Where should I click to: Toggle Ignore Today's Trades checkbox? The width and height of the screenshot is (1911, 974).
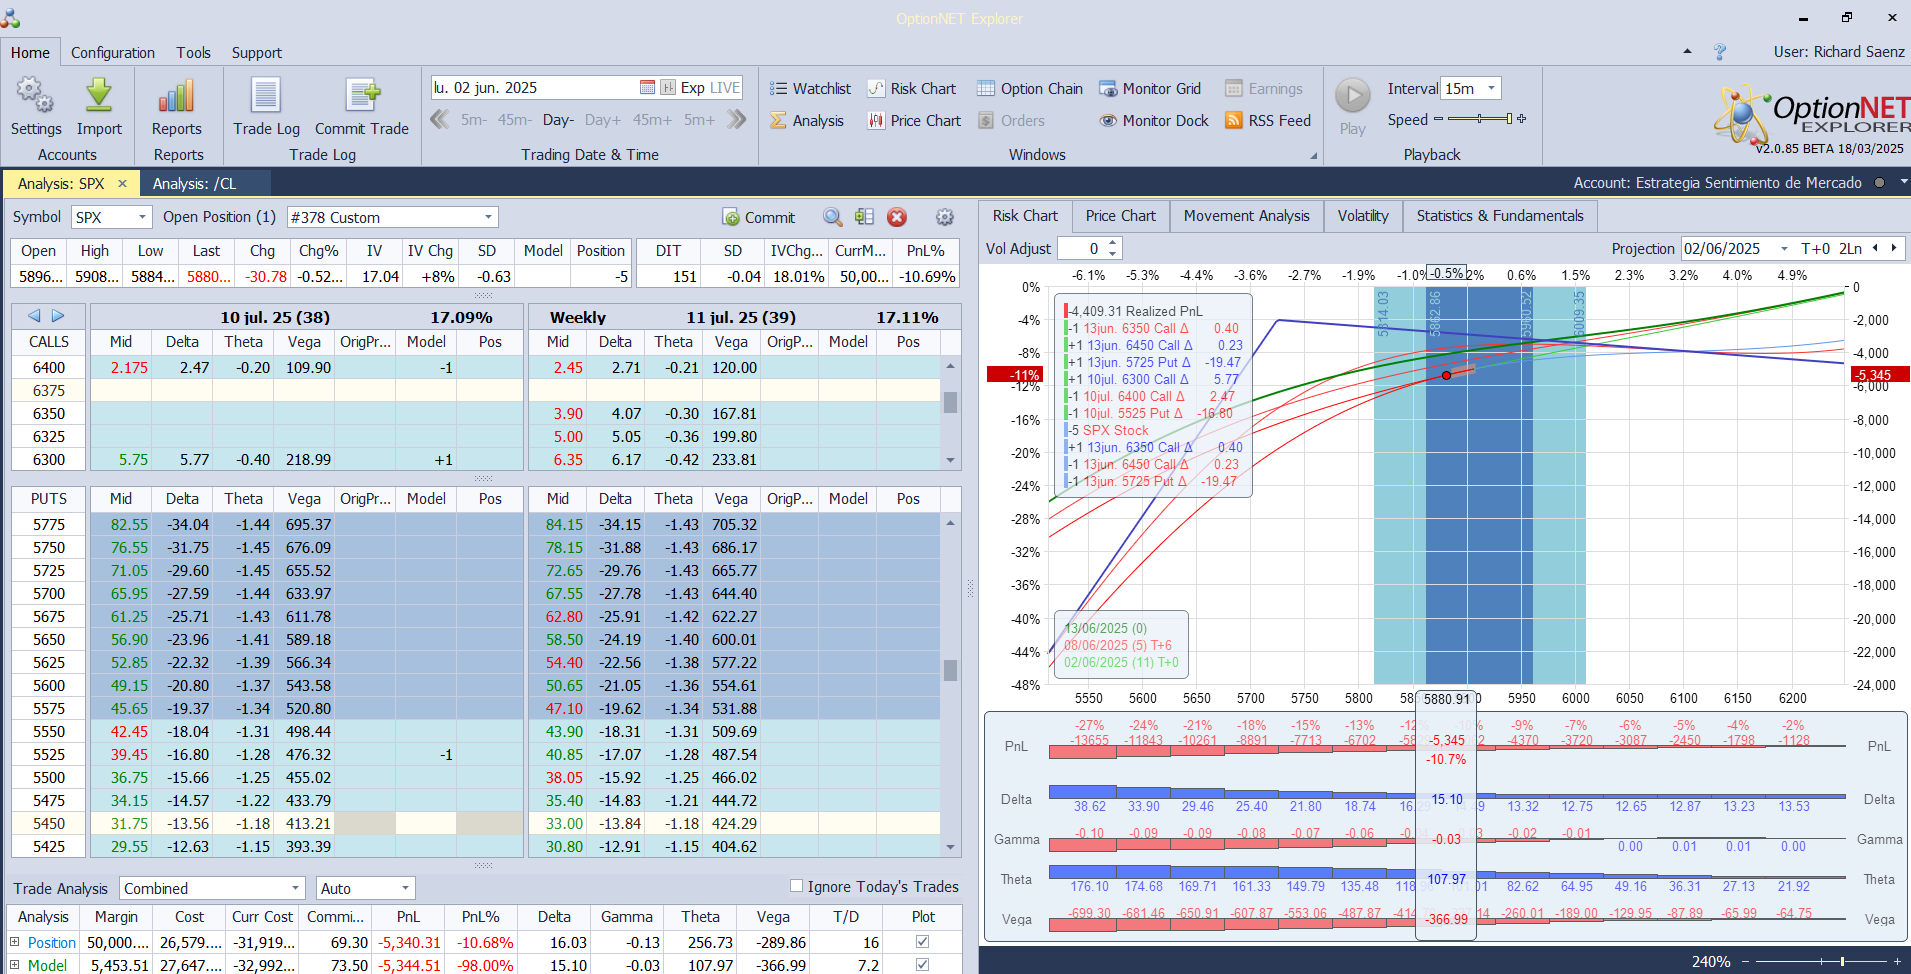click(x=797, y=886)
